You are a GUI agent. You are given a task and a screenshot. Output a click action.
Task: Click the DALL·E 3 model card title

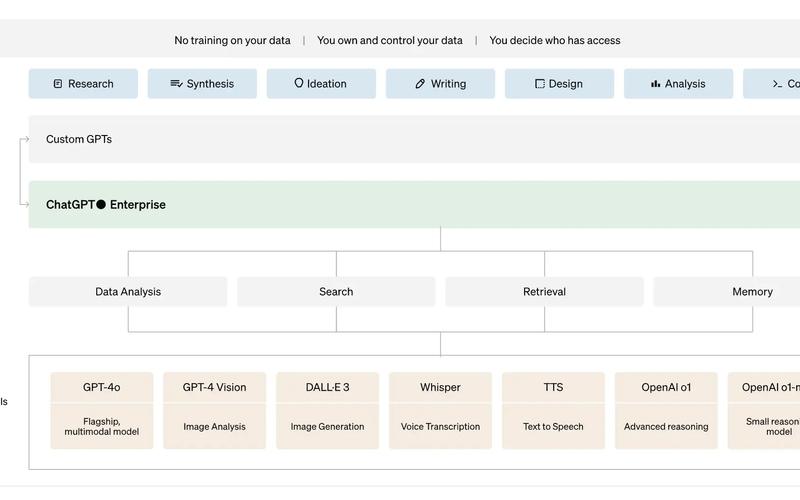click(x=328, y=387)
